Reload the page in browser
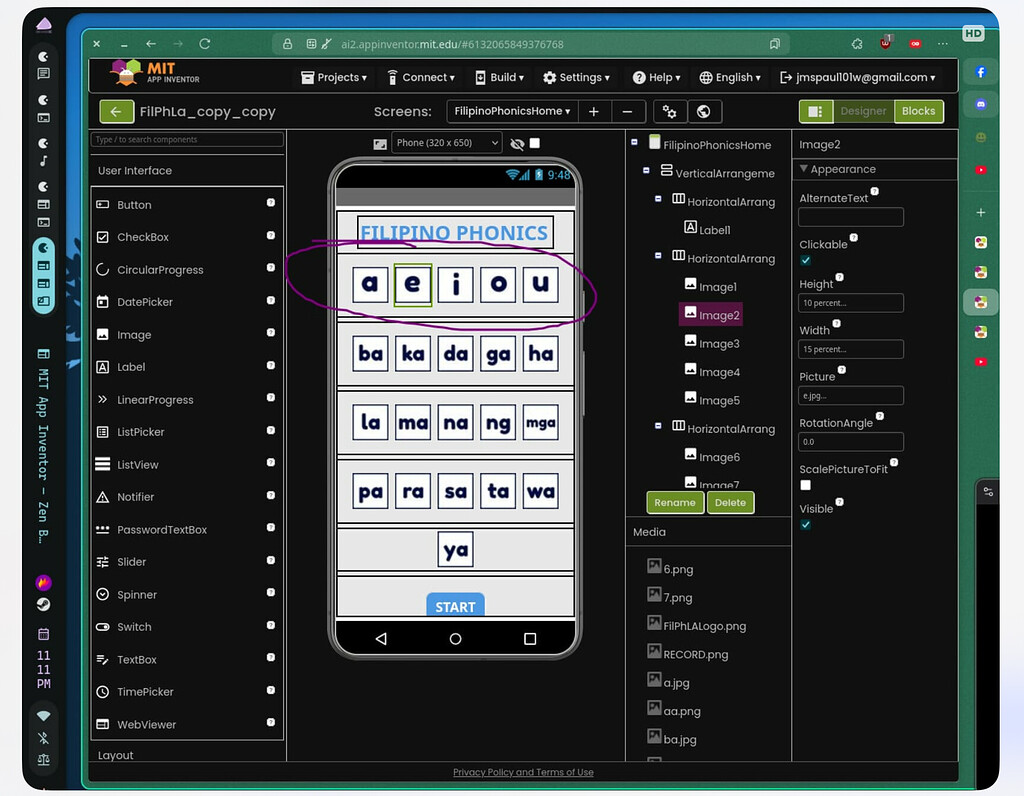This screenshot has height=796, width=1024. (205, 44)
